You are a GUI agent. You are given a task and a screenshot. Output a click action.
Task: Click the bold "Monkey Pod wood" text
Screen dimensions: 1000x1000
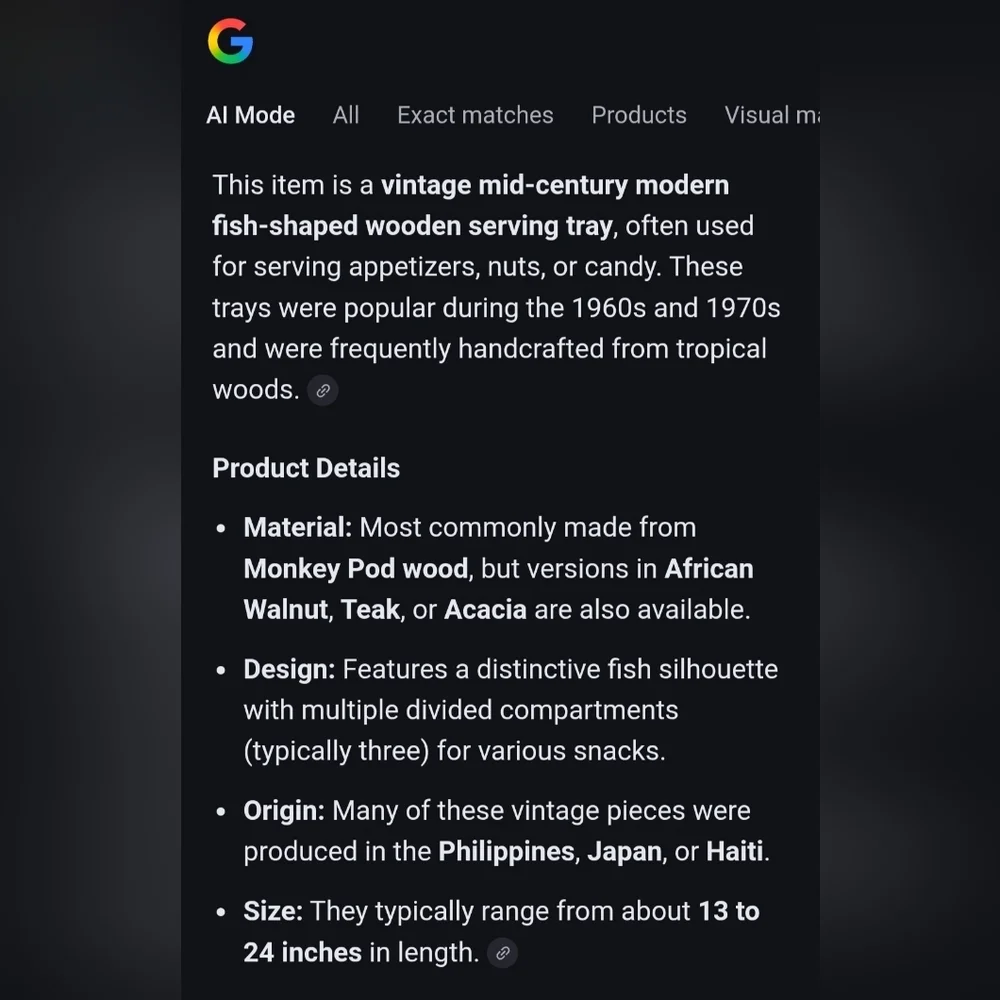point(356,569)
